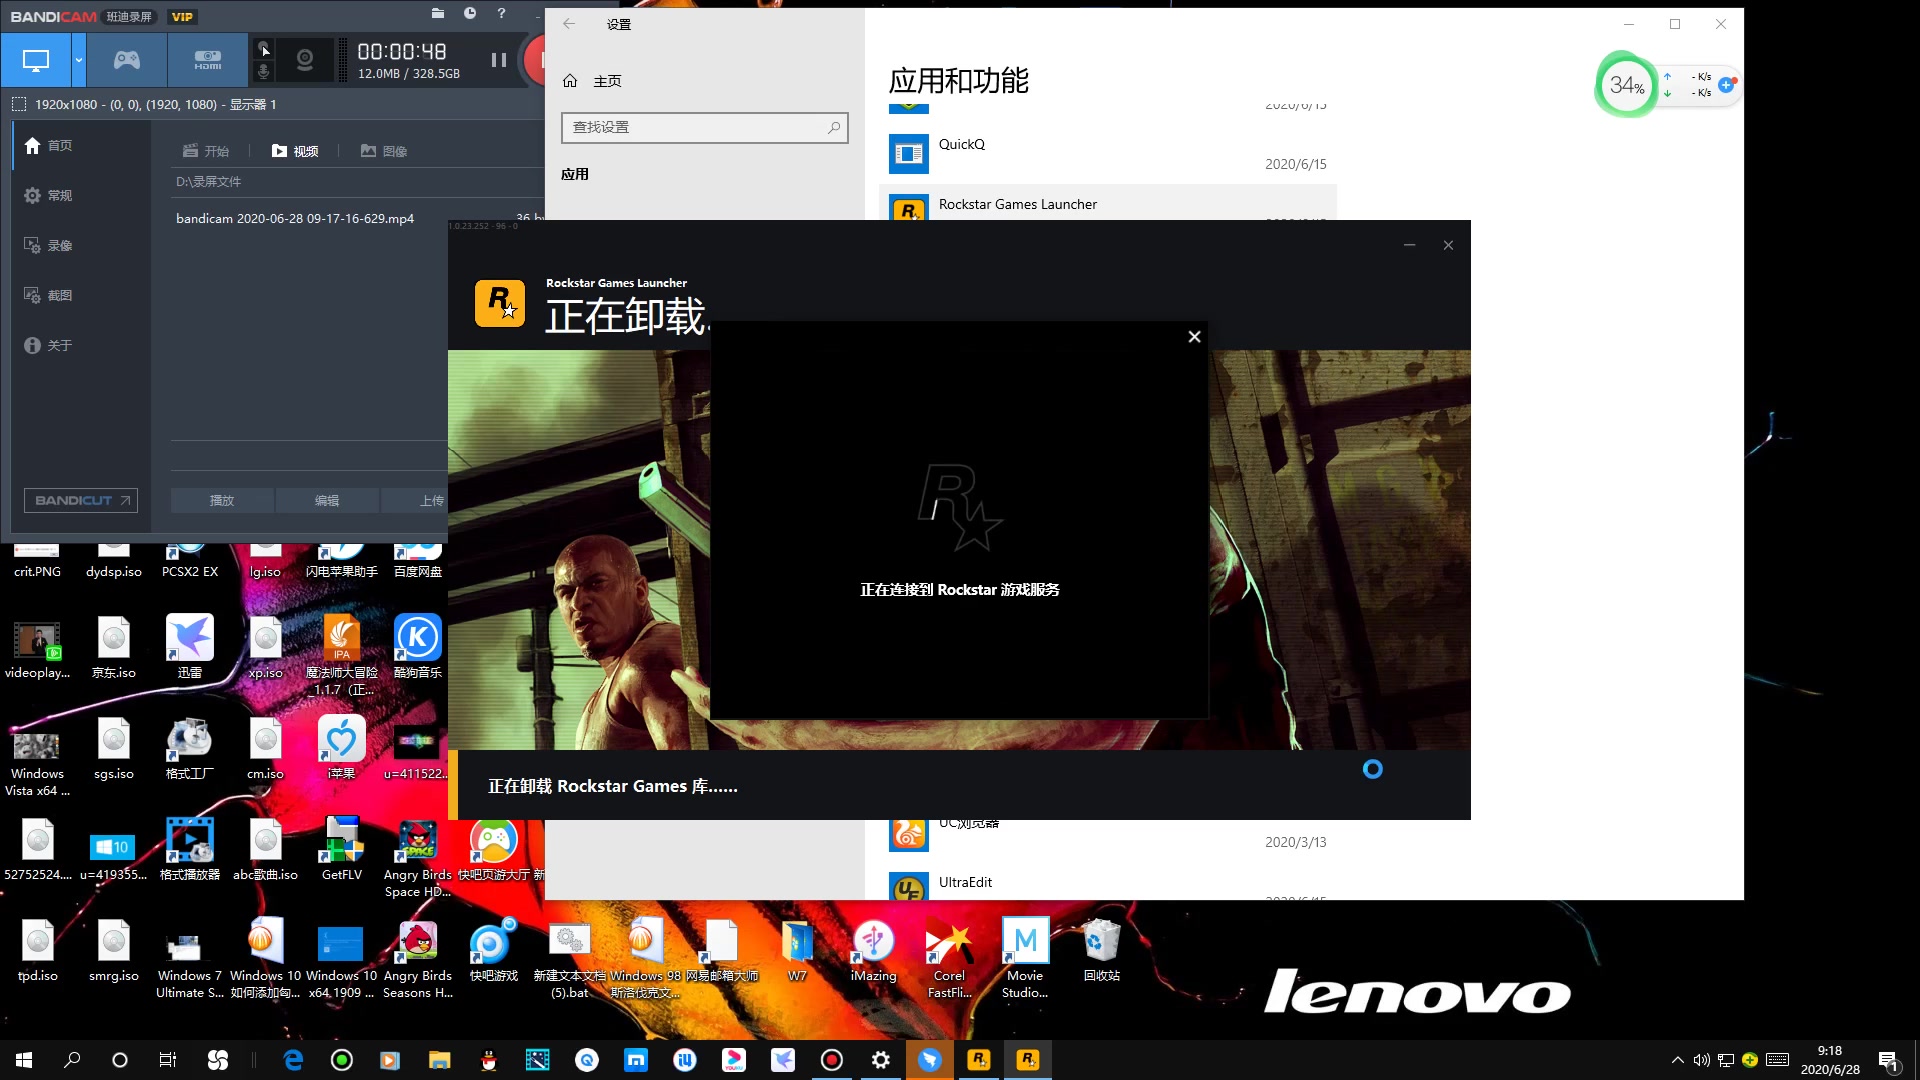Open Bandicam help question mark icon
Image resolution: width=1920 pixels, height=1080 pixels.
pos(501,14)
